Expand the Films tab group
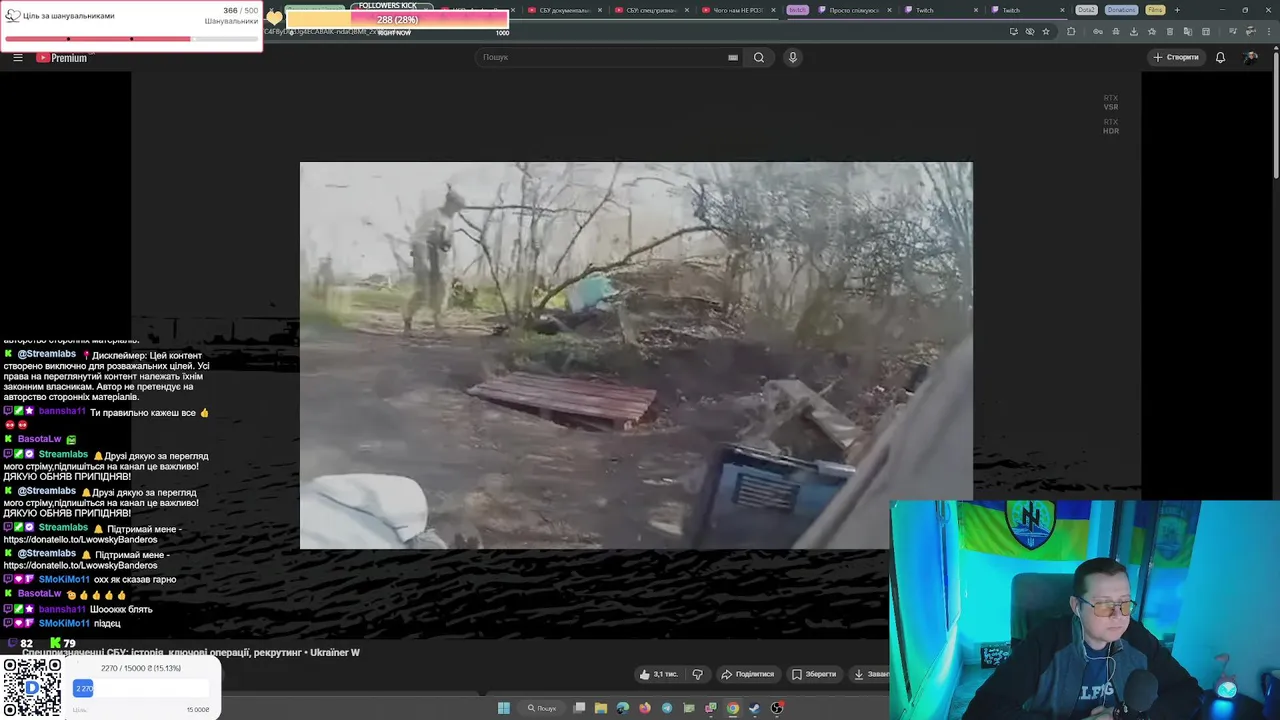The image size is (1280, 720). 1155,10
